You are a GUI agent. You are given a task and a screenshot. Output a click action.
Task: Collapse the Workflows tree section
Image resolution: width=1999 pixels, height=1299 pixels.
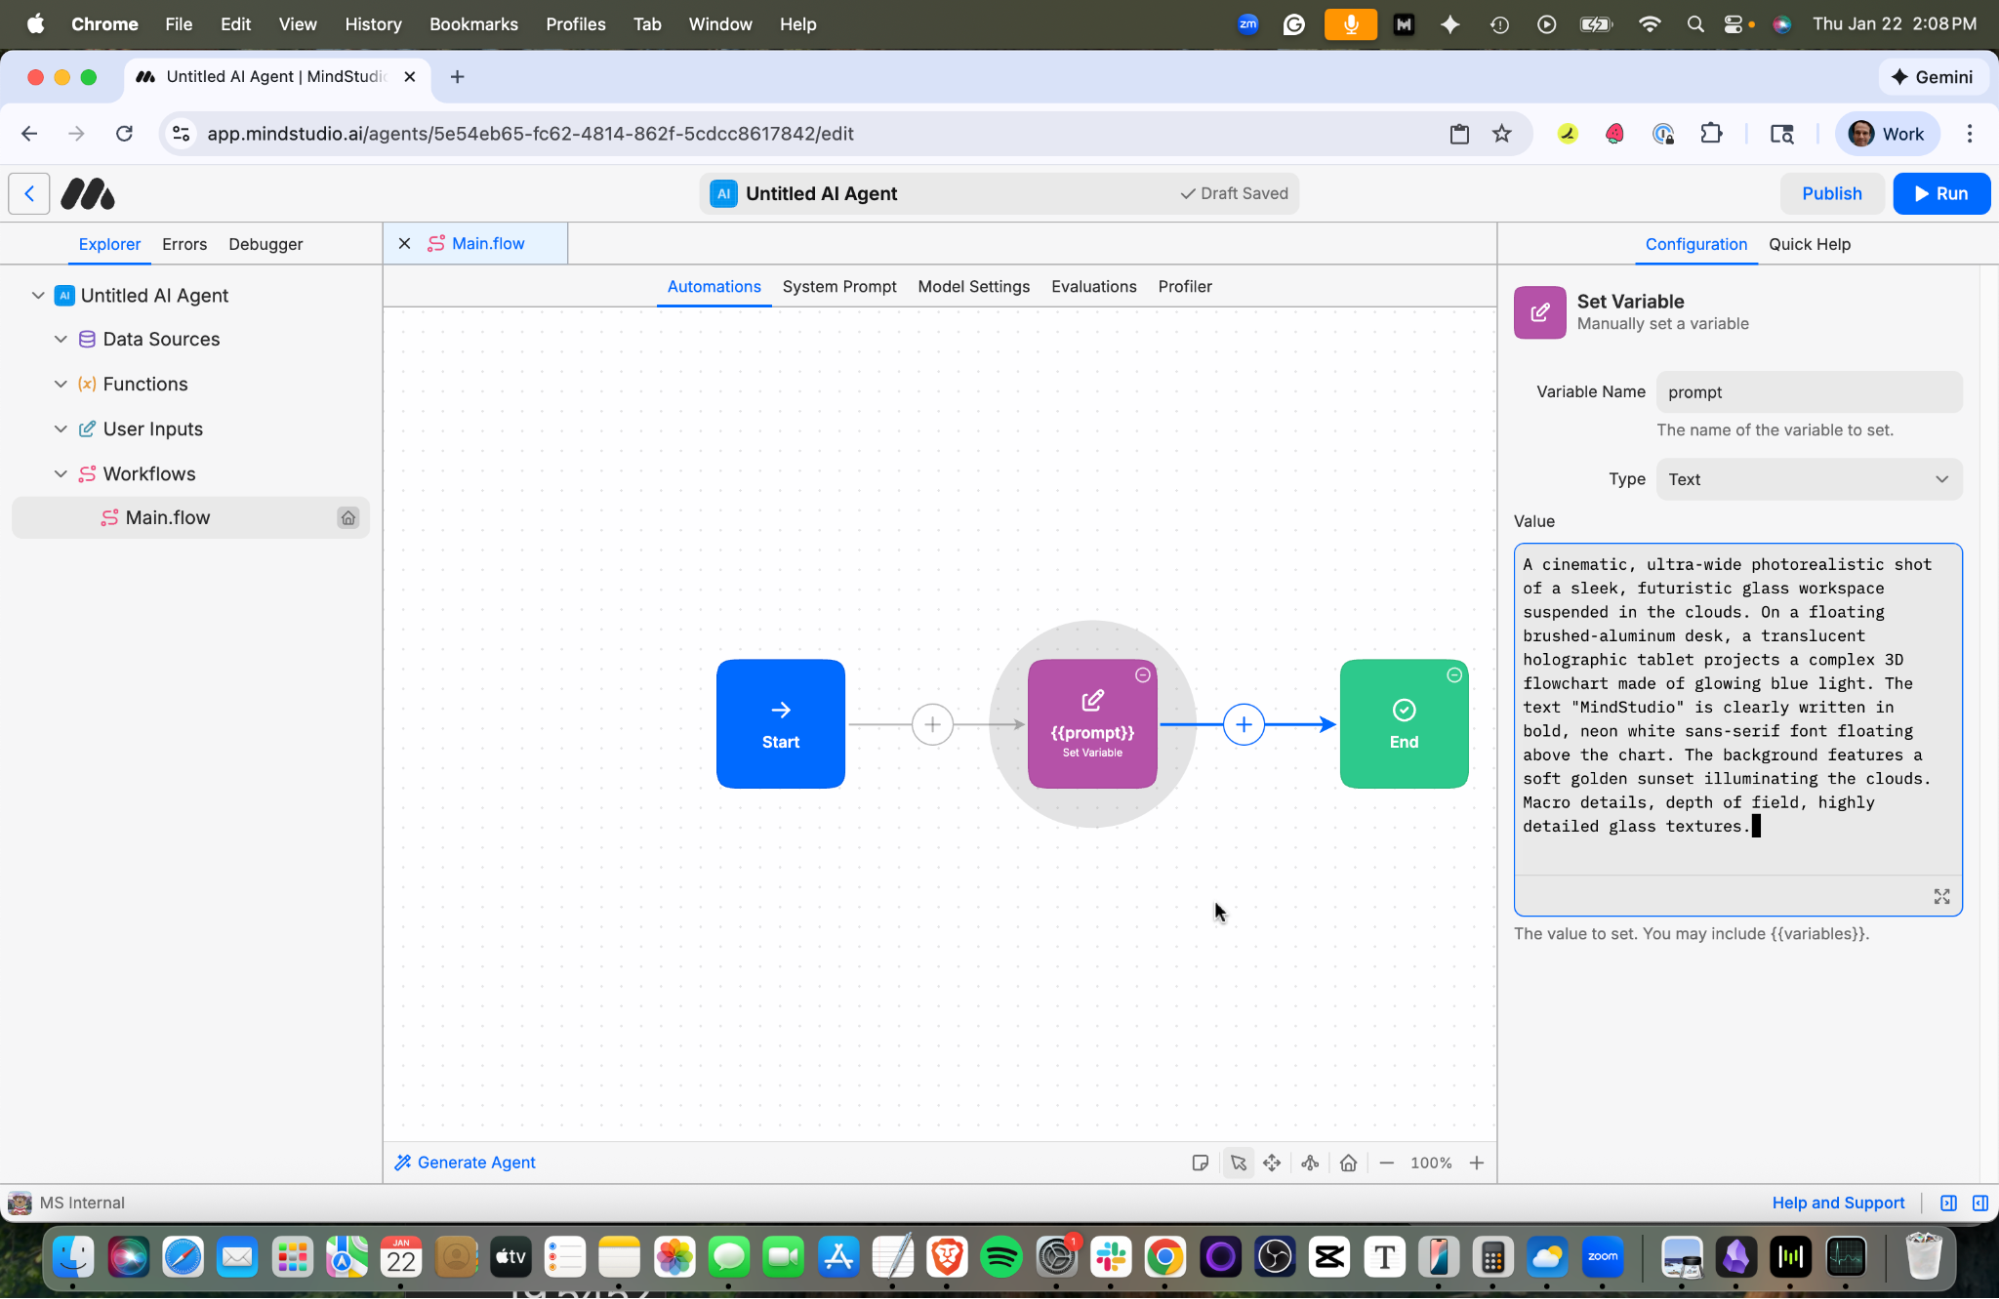point(61,473)
